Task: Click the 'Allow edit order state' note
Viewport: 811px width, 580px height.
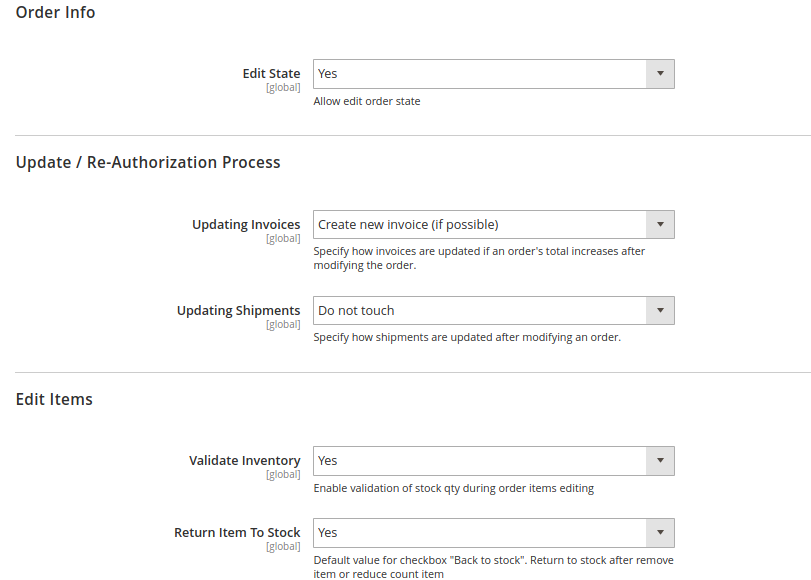Action: (x=367, y=101)
